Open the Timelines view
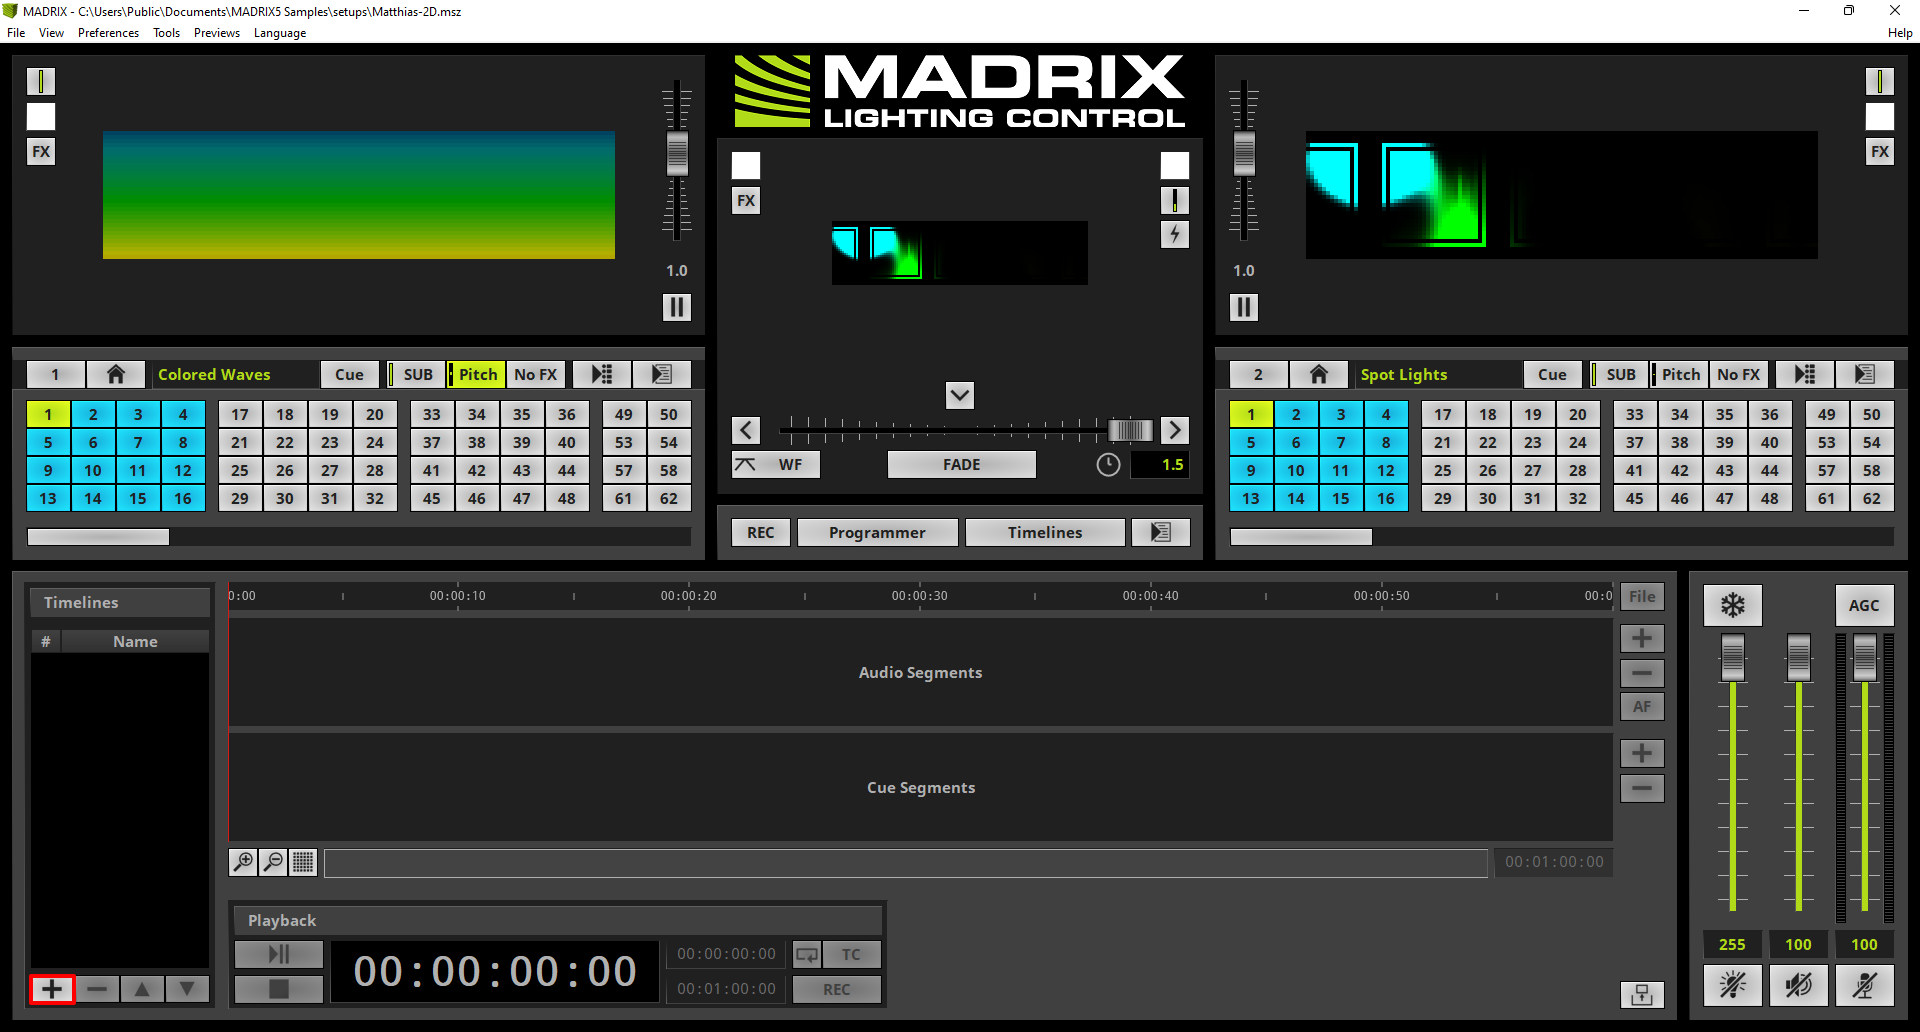 [x=1045, y=532]
